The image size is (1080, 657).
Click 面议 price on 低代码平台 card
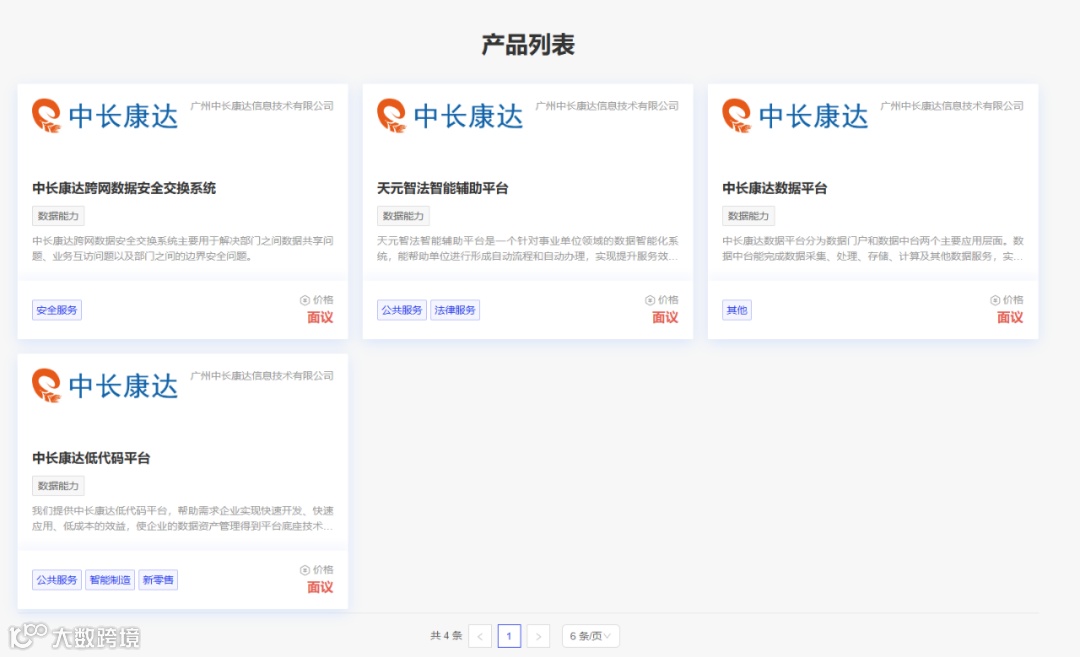point(320,587)
